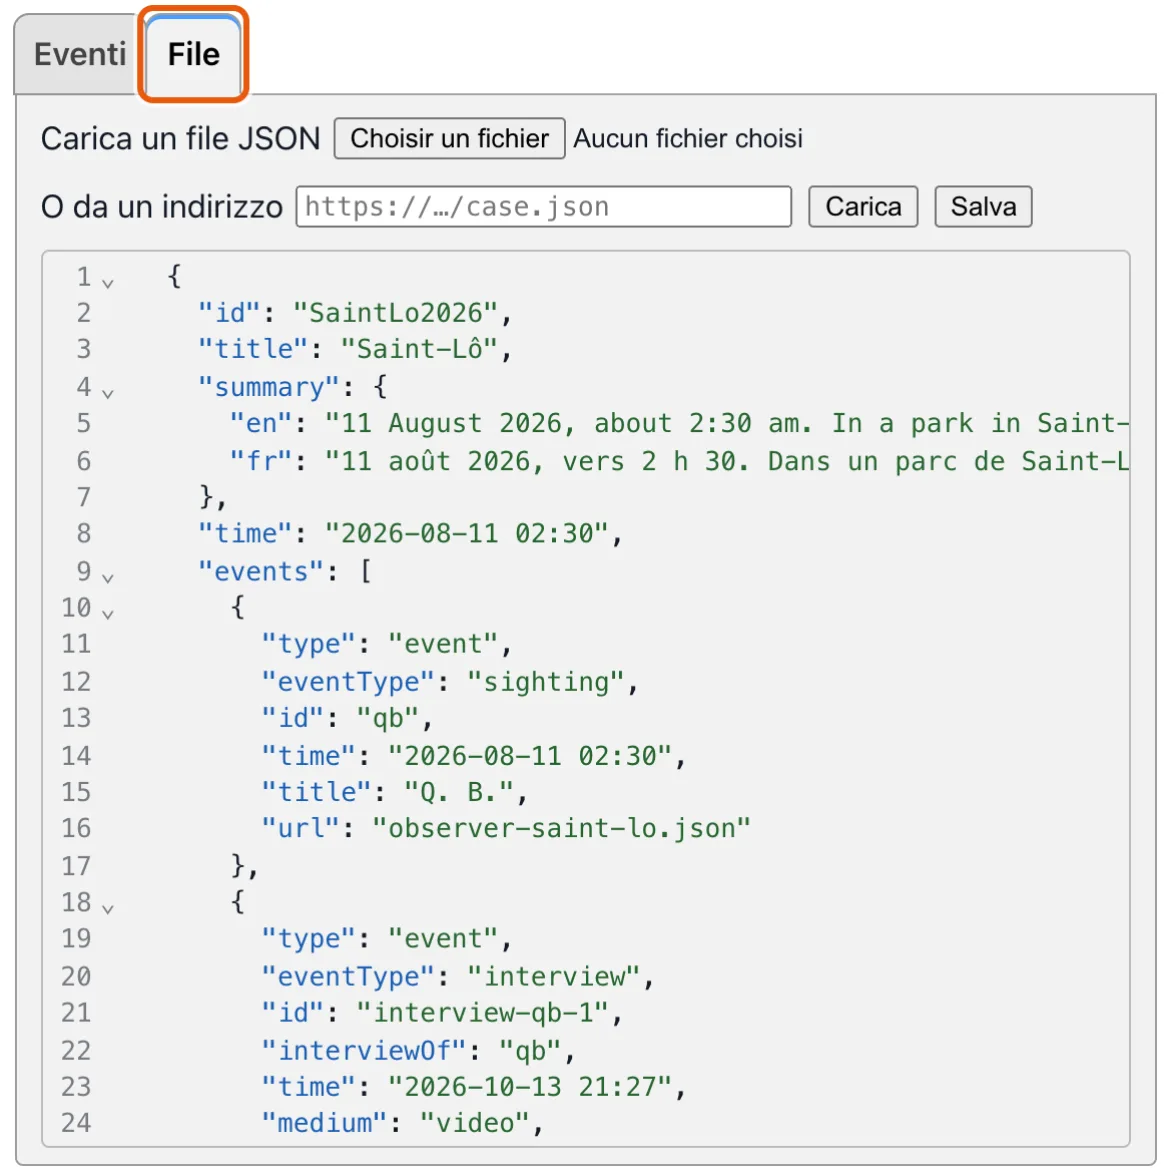Click the "video" medium value
This screenshot has height=1175, width=1168.
tap(475, 1123)
